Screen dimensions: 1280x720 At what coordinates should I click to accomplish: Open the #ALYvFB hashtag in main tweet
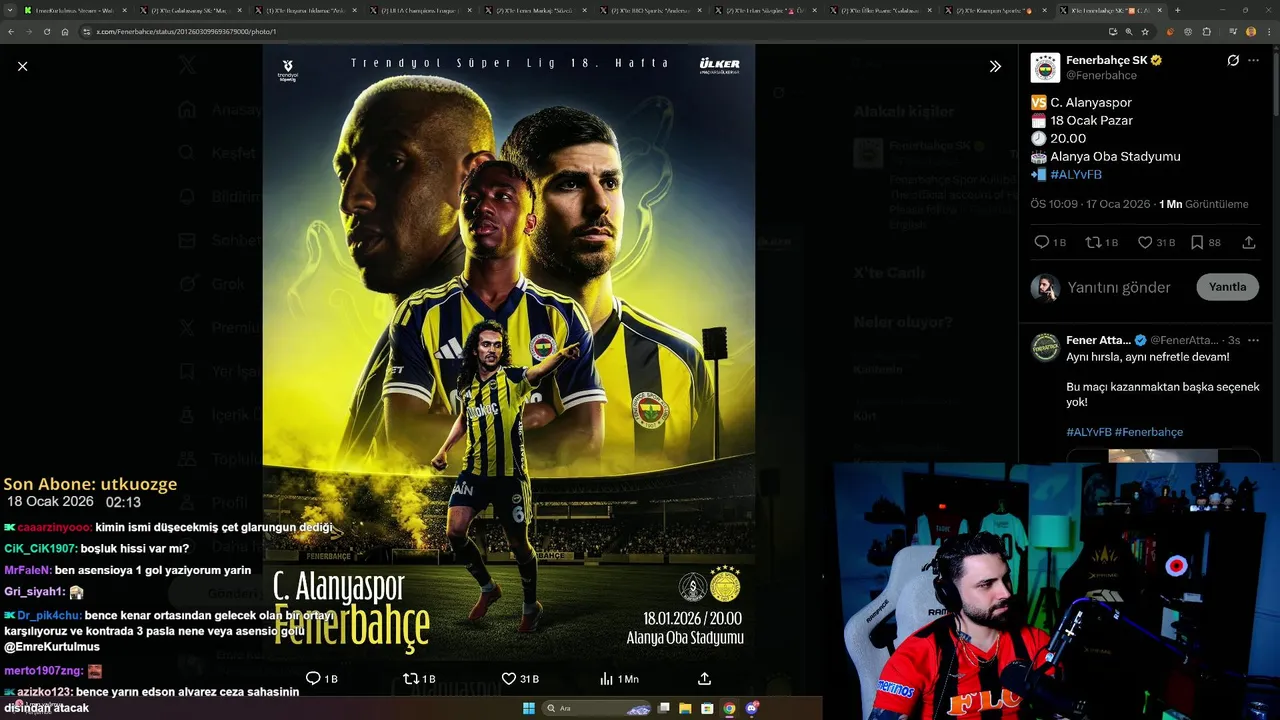pyautogui.click(x=1076, y=174)
